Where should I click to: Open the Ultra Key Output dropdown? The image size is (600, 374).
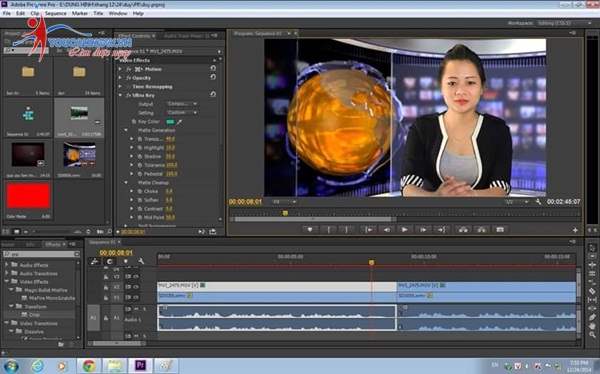pos(182,104)
